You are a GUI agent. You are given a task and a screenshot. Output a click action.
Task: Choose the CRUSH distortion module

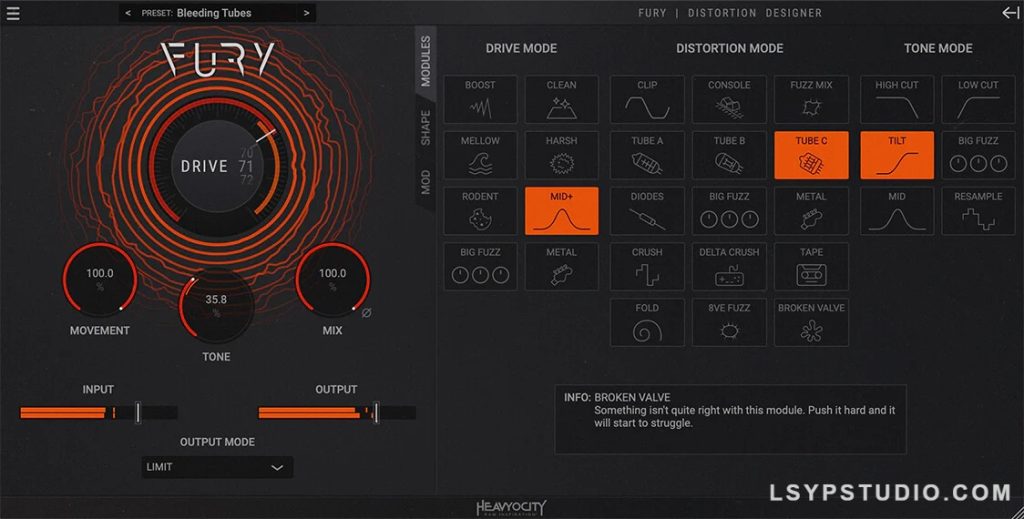tap(647, 266)
